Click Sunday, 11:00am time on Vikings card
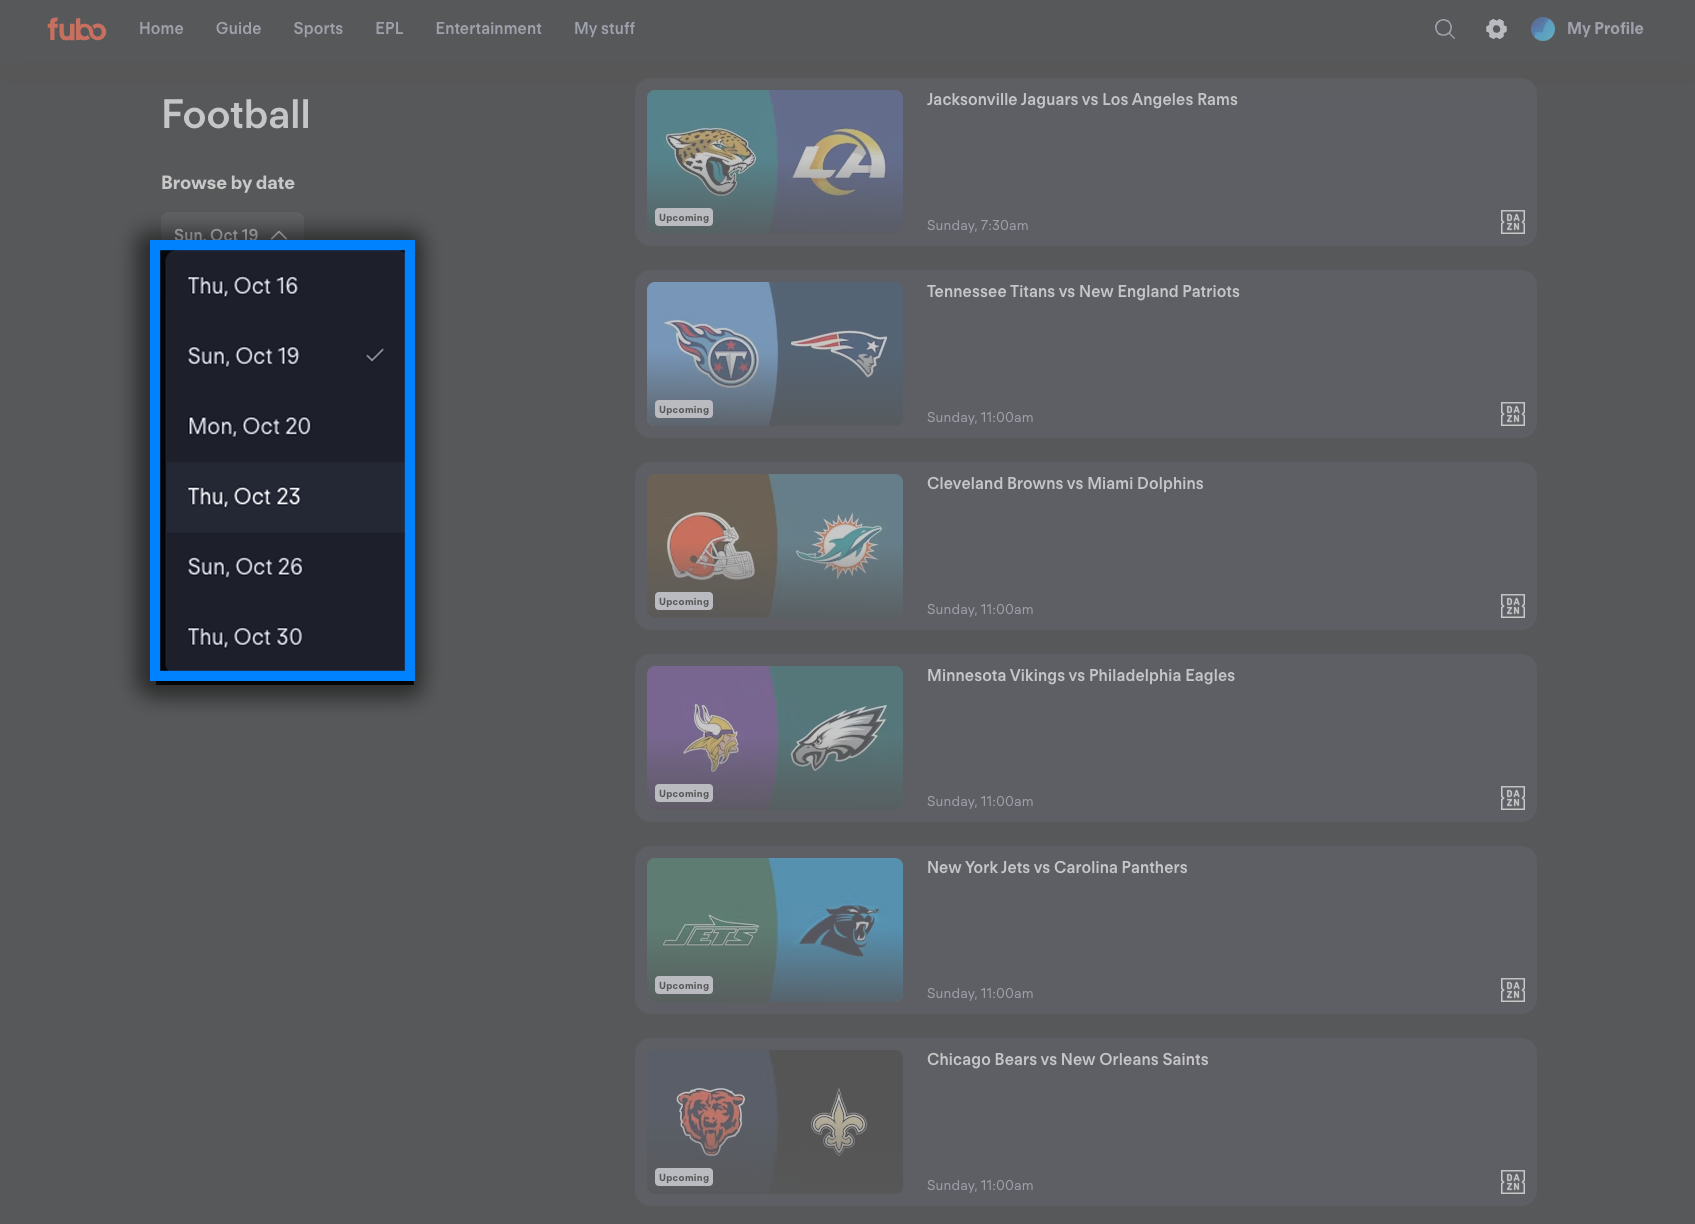The height and width of the screenshot is (1224, 1695). (x=980, y=802)
